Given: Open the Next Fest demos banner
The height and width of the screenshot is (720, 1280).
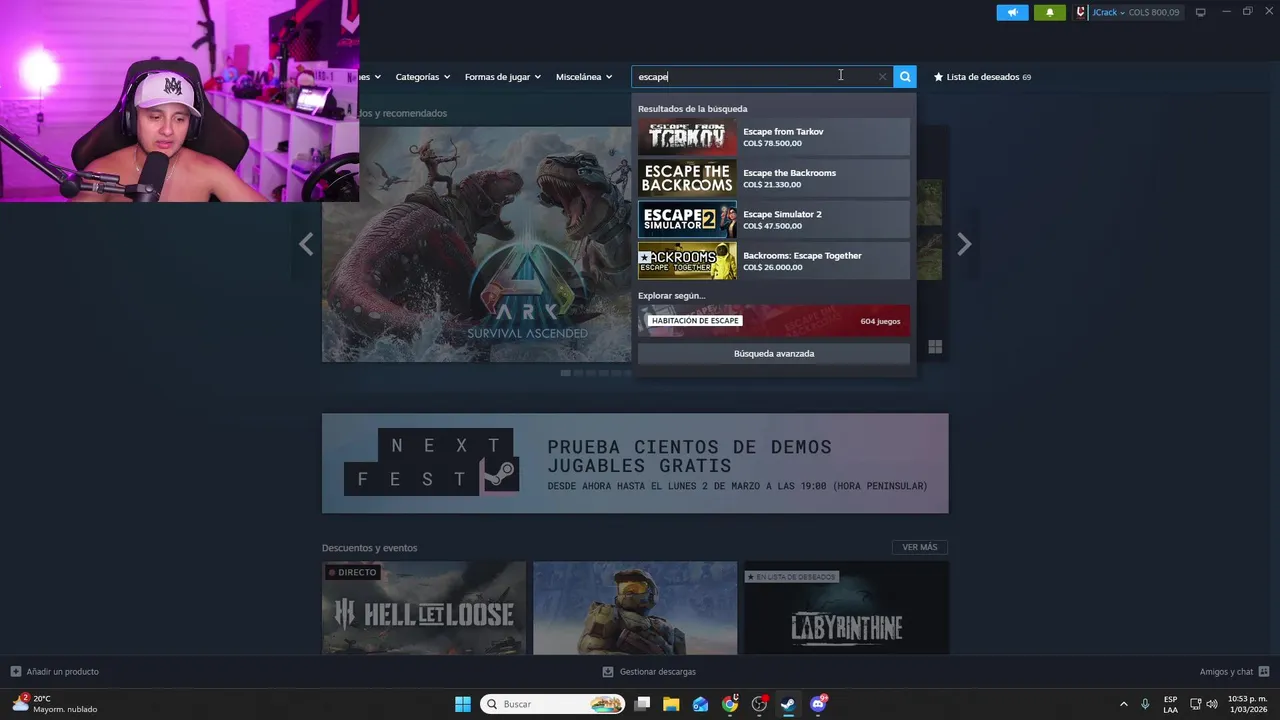Looking at the screenshot, I should point(635,463).
